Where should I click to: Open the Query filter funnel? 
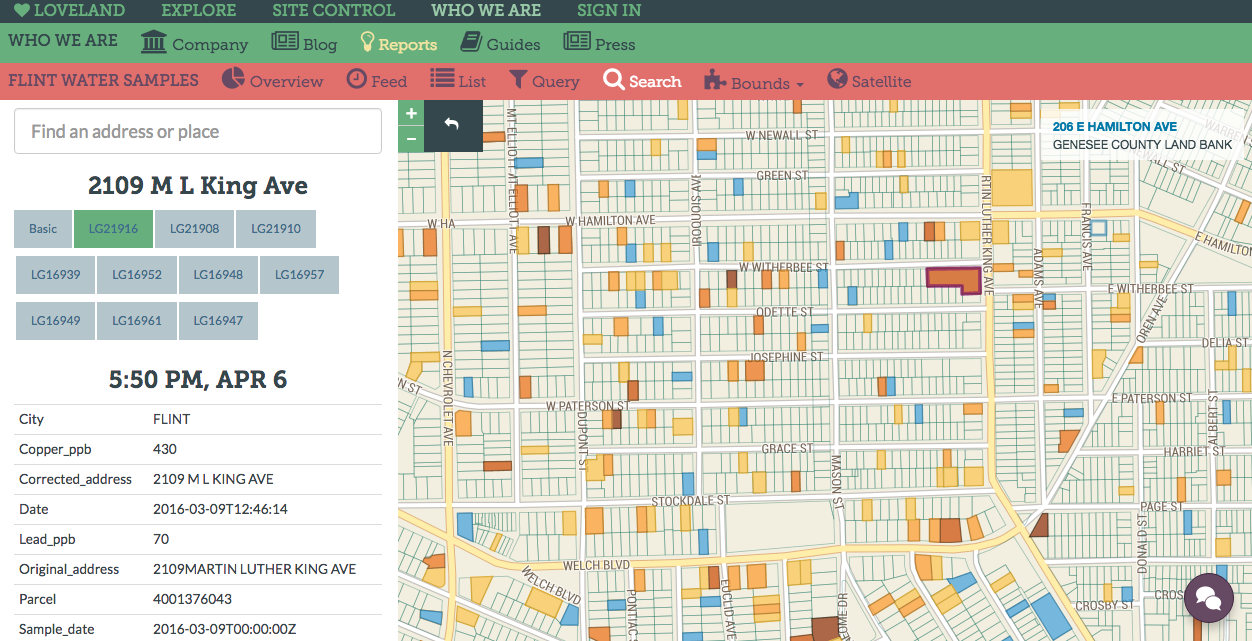click(518, 80)
